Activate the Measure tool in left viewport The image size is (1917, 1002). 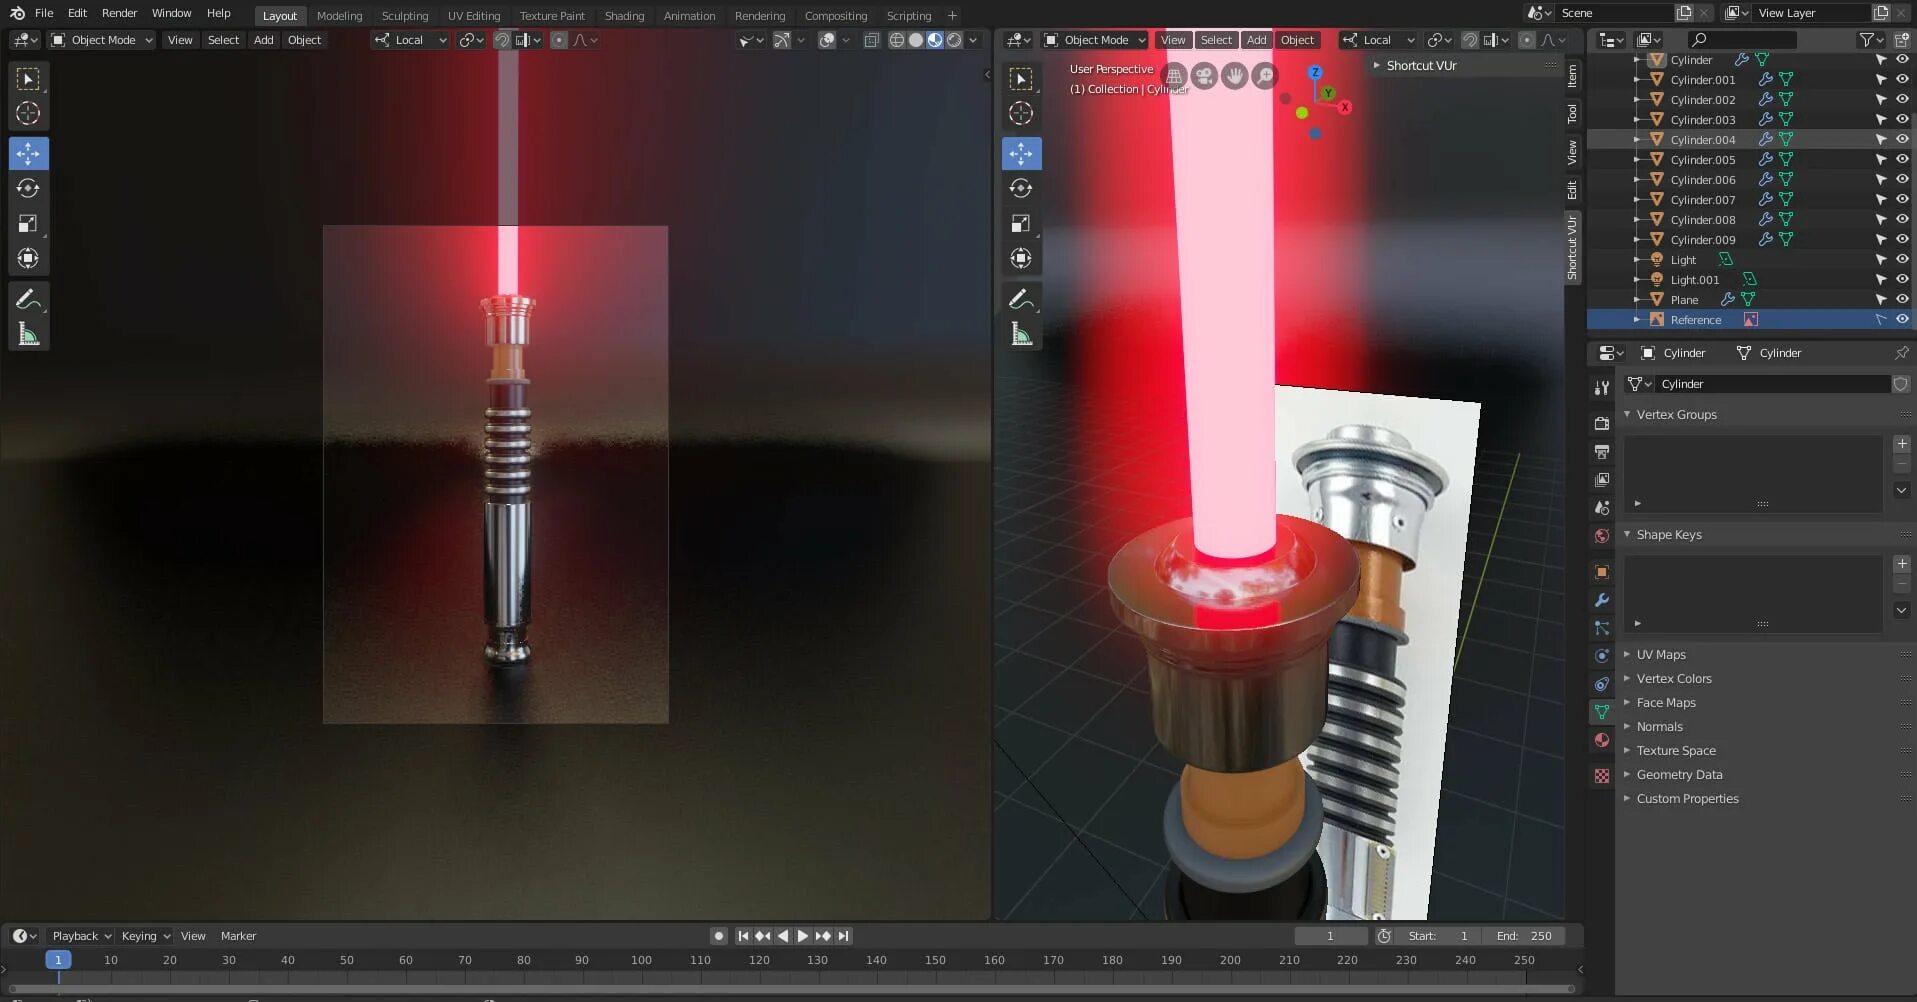[28, 334]
